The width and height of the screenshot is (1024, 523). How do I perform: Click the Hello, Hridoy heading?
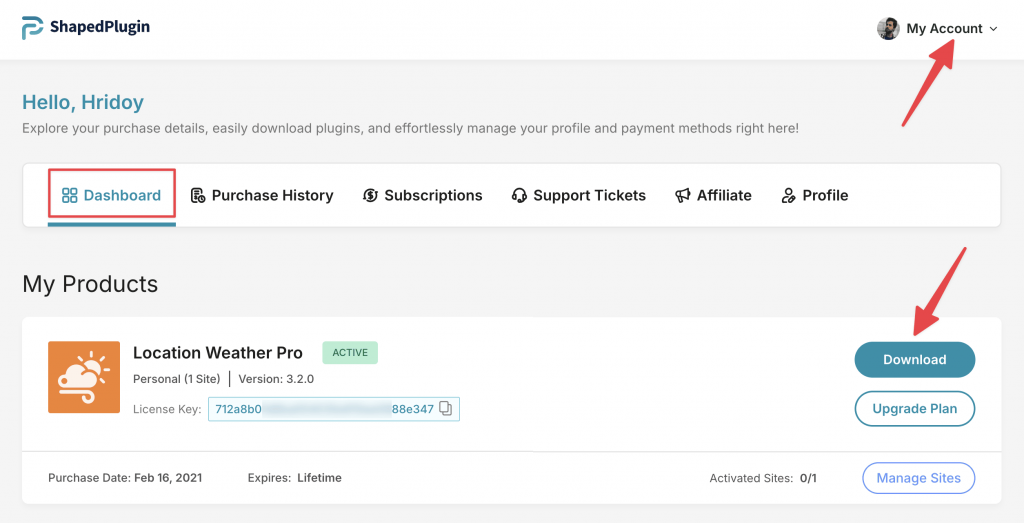coord(83,103)
